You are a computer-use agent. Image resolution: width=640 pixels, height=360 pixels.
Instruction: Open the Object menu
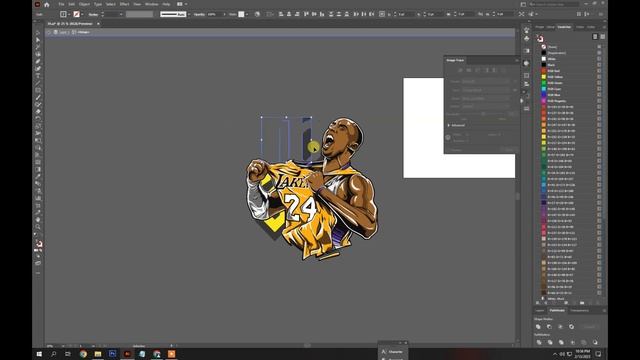[84, 4]
